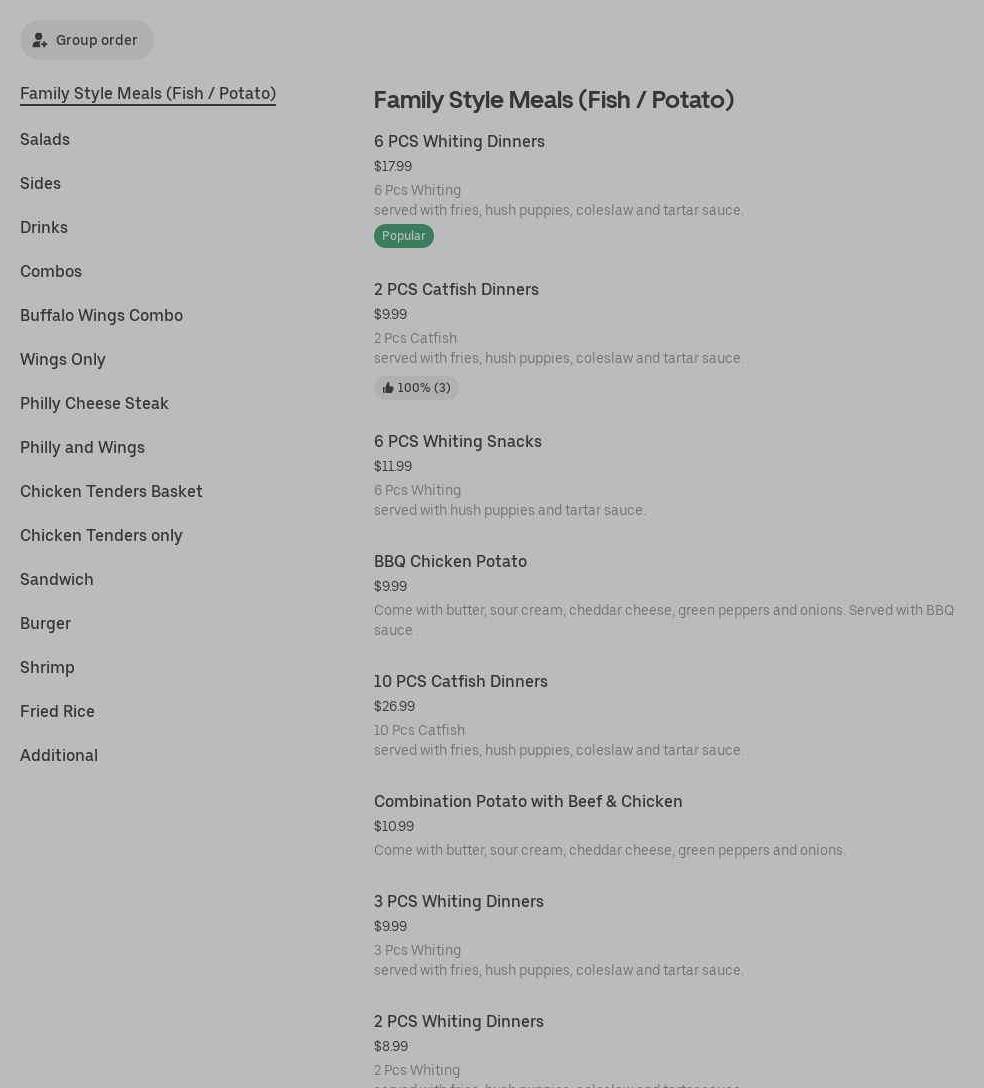984x1088 pixels.
Task: Open Philly Cheese Steak category
Action: coord(94,403)
